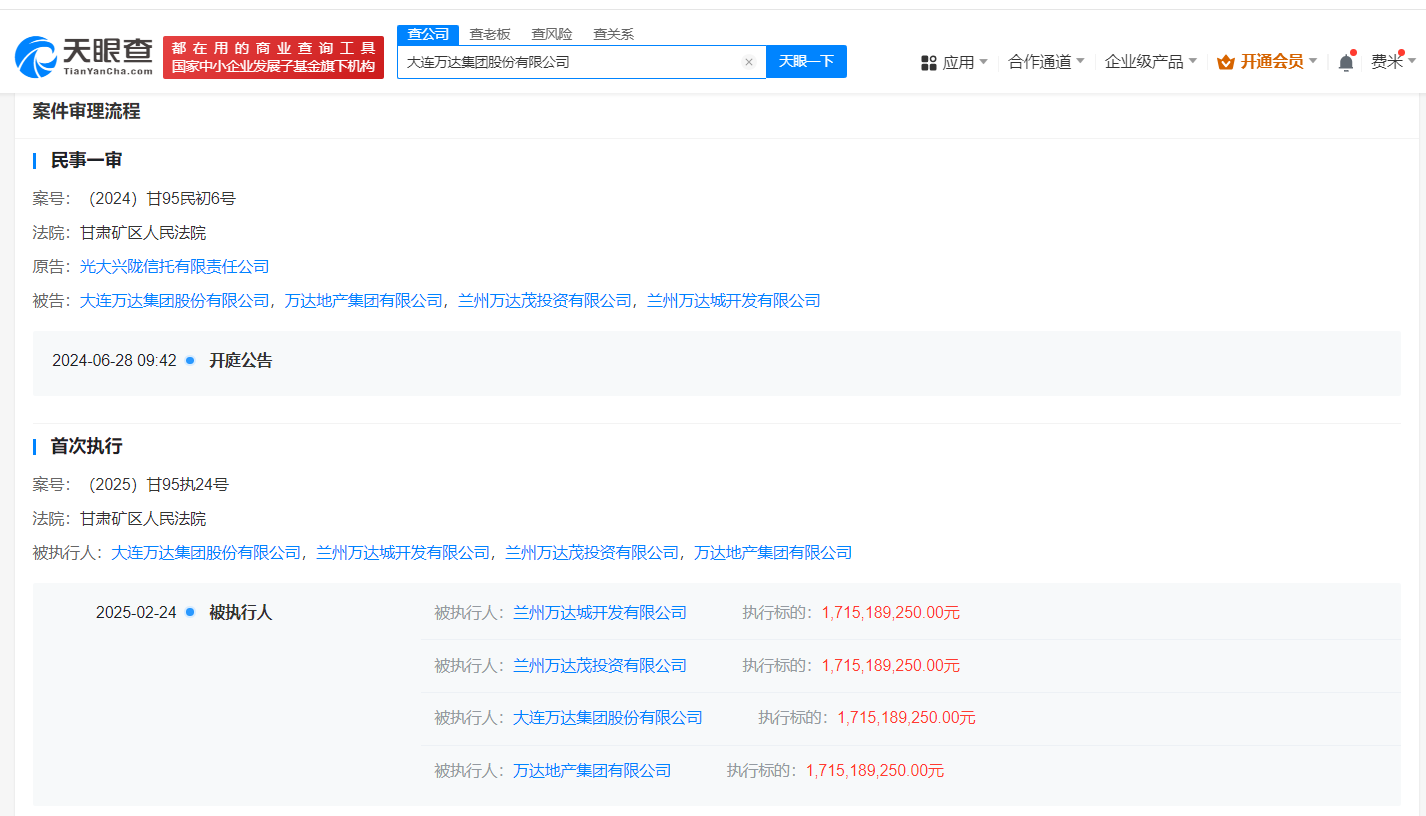
Task: Click execution amount in 兰州万达城开发 row
Action: [891, 613]
